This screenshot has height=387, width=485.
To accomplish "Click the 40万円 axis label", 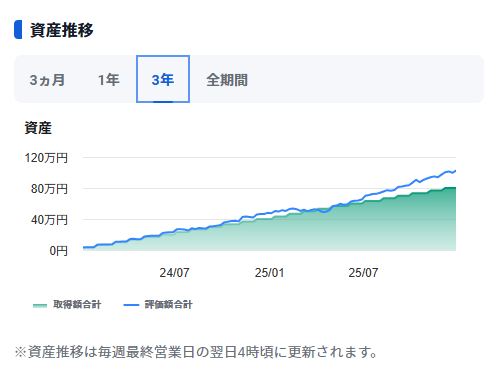I will [49, 220].
